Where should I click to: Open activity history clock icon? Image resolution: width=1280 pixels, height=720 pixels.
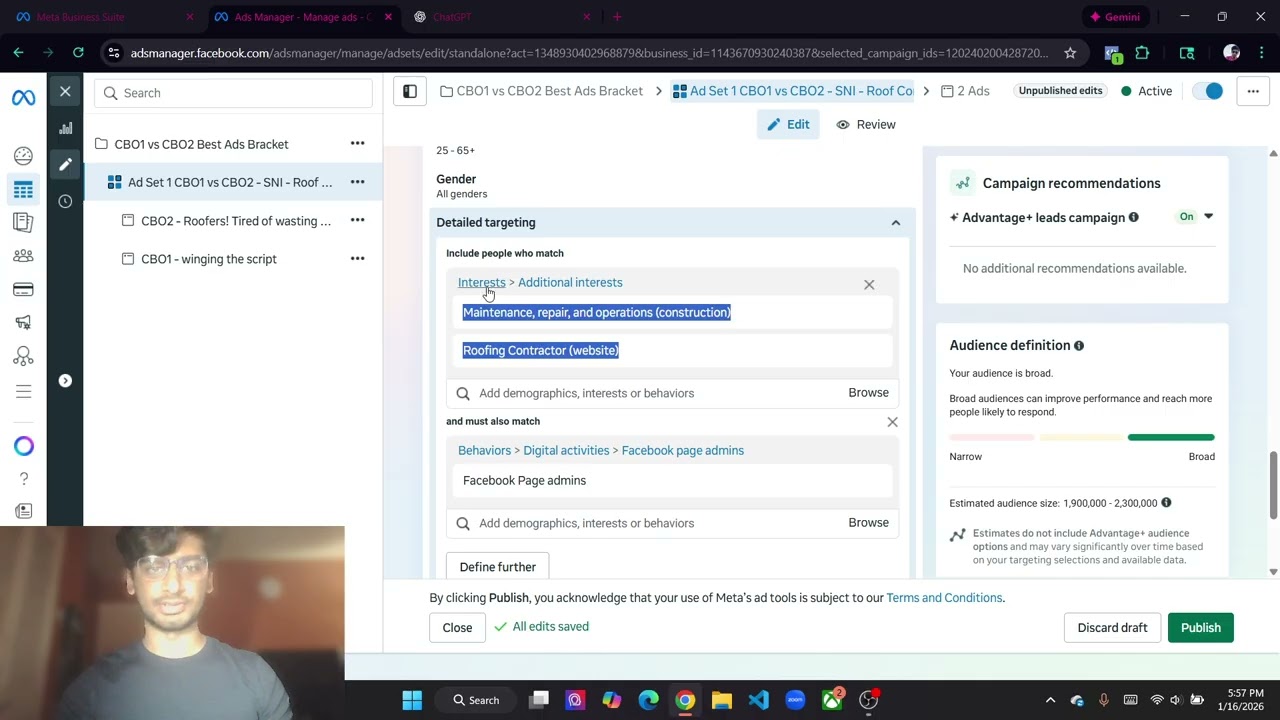(65, 201)
